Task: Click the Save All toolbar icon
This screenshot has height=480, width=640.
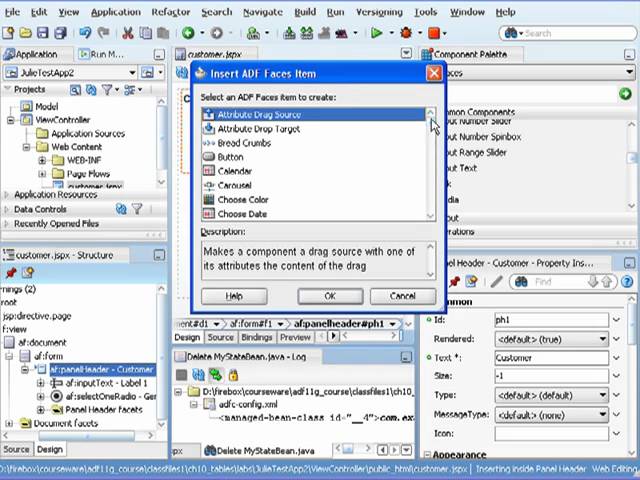Action: pos(61,33)
